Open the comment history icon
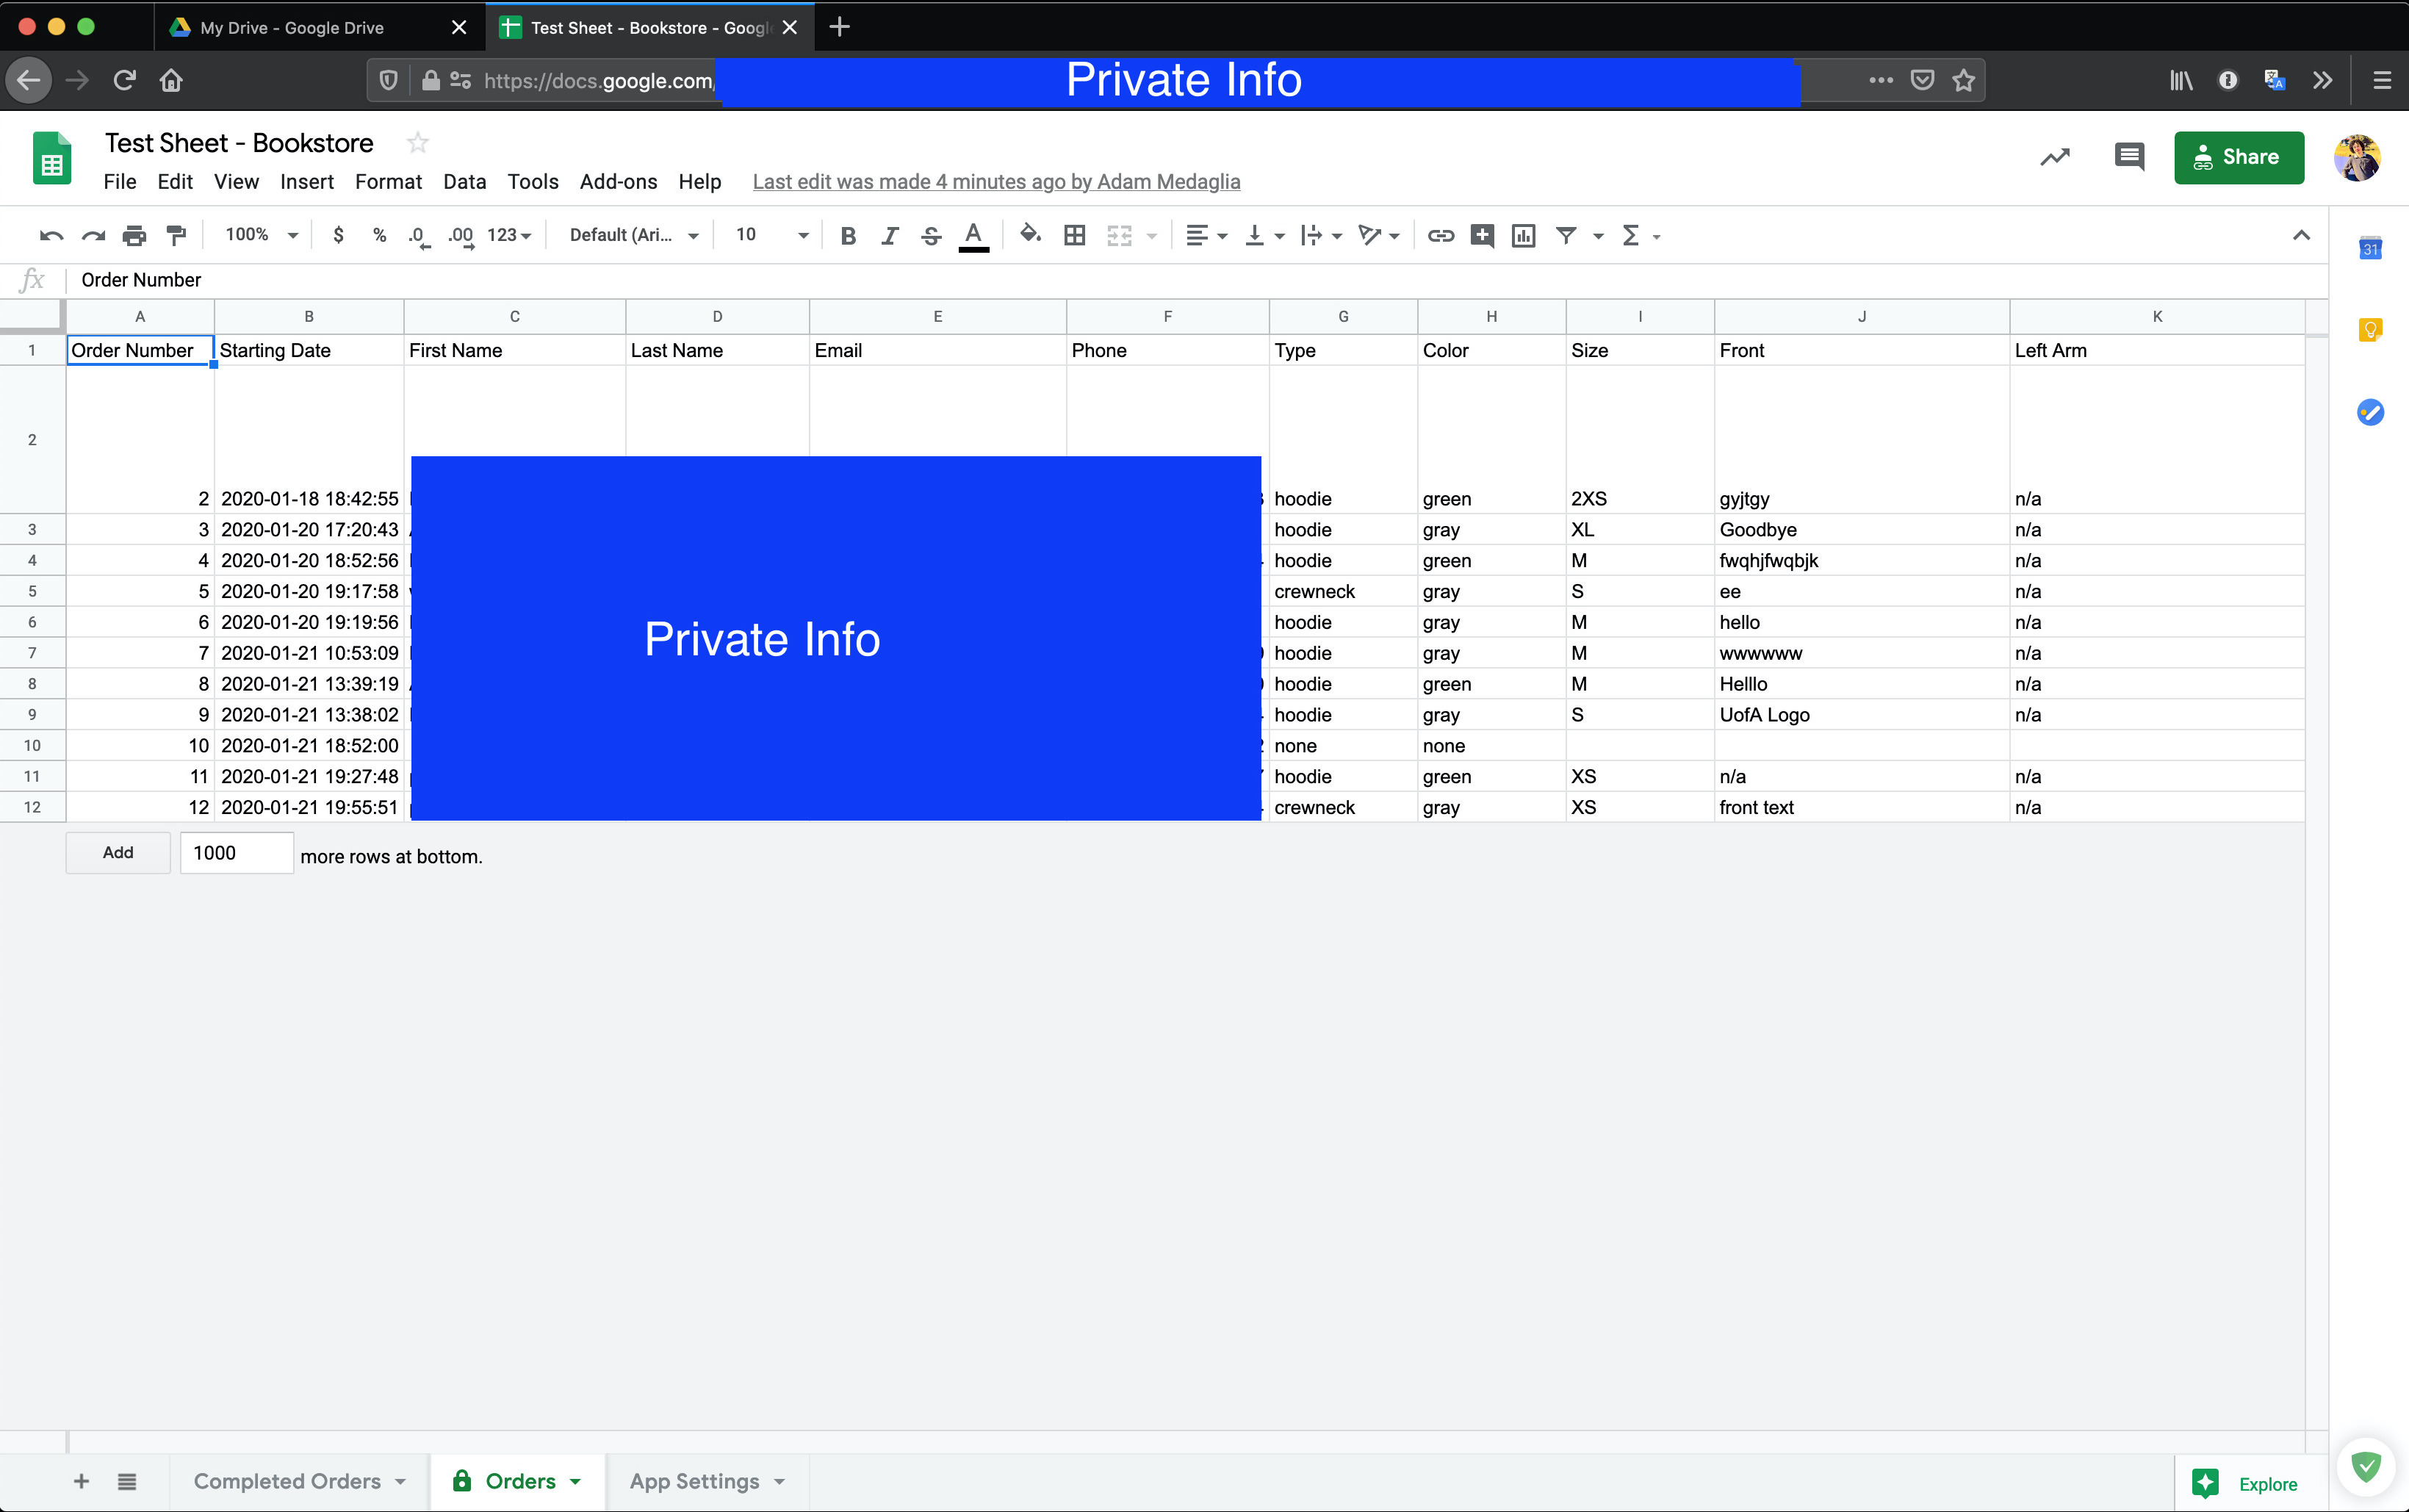2409x1512 pixels. point(2129,157)
